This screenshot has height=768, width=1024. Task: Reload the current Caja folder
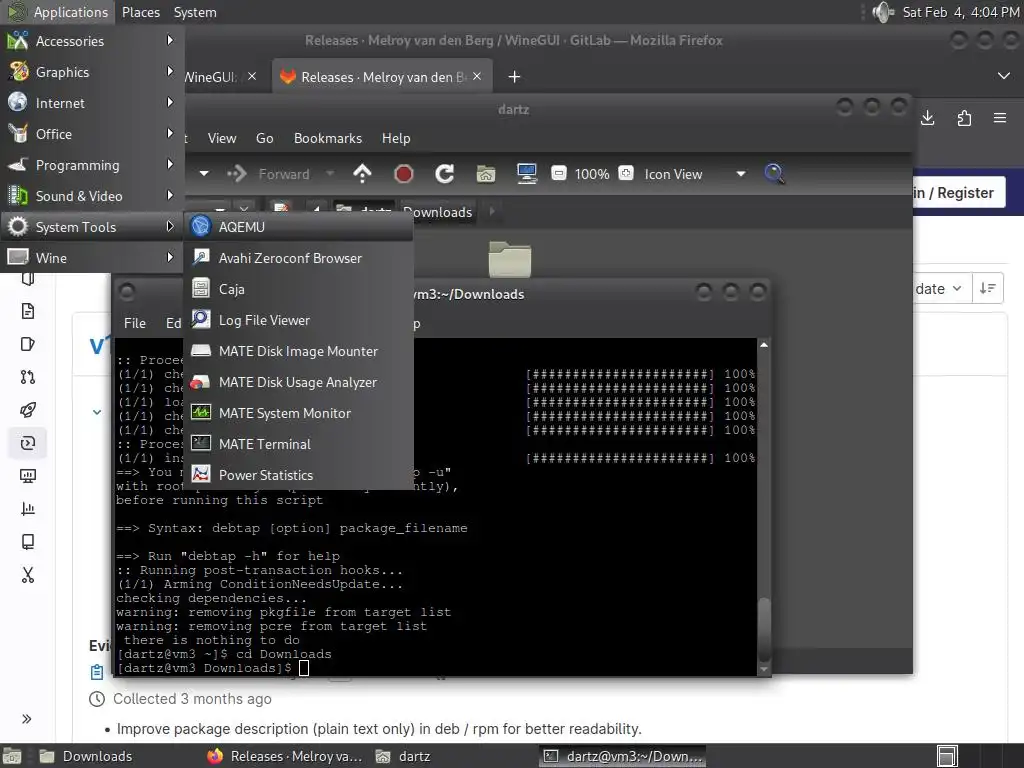point(445,174)
